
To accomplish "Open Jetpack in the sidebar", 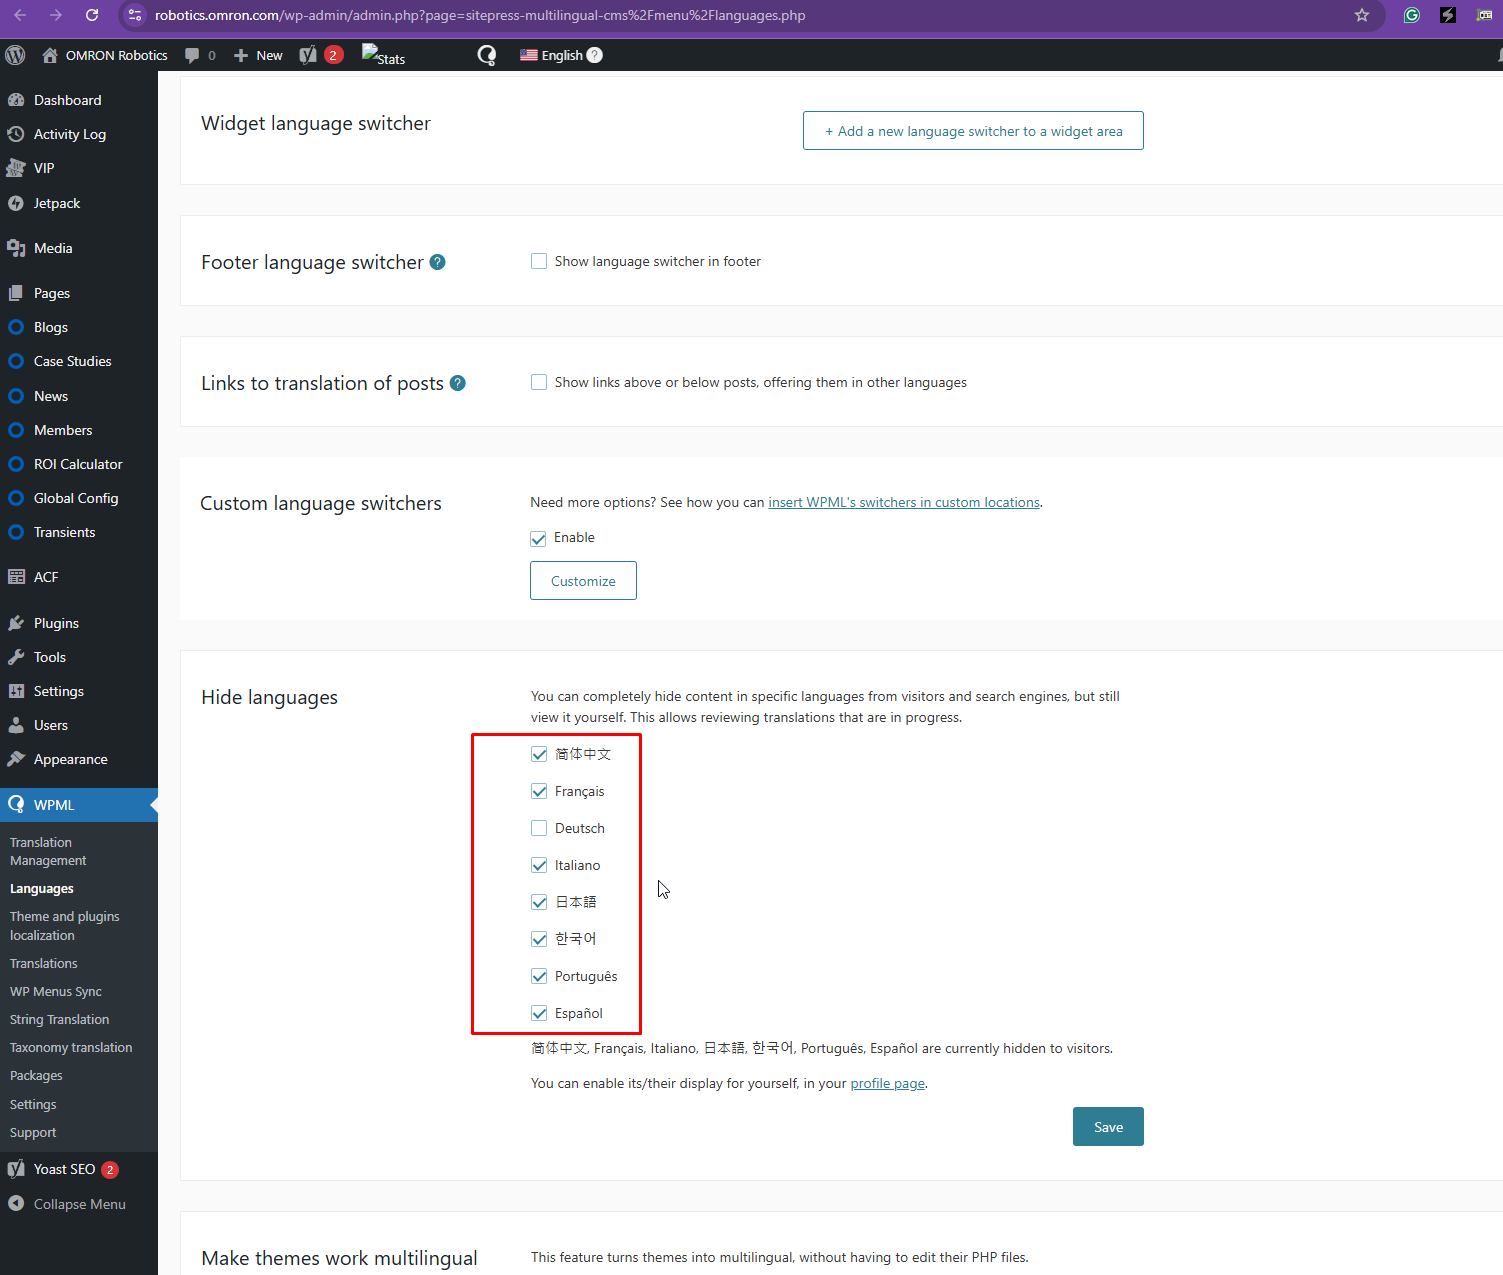I will [79, 203].
